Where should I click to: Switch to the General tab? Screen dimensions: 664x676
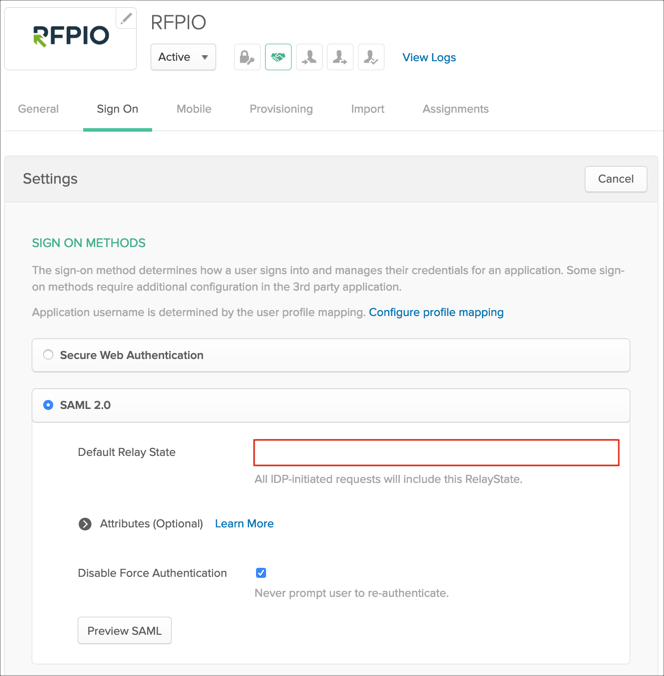coord(38,109)
